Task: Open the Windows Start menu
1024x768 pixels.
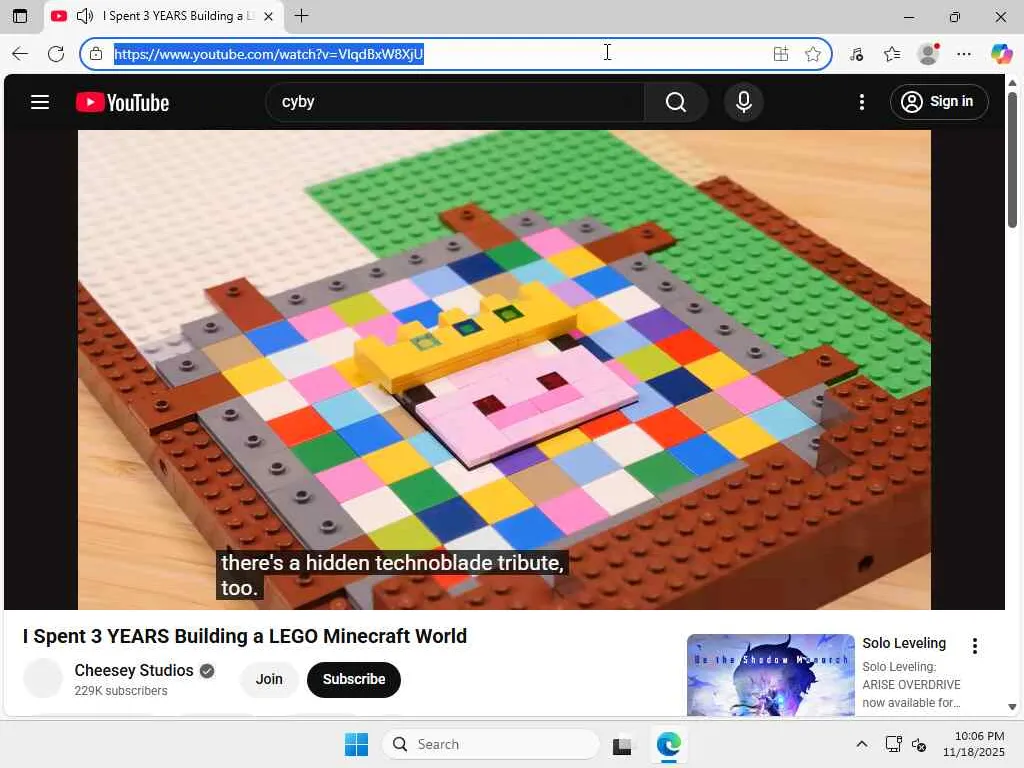Action: (357, 744)
